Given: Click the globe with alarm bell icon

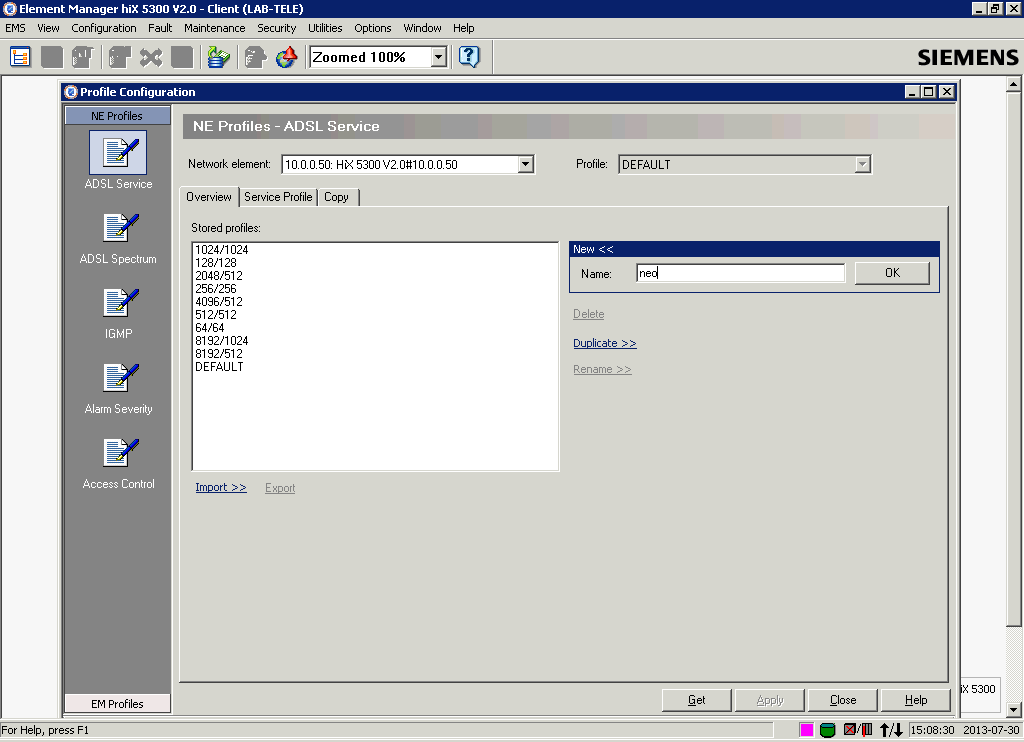Looking at the screenshot, I should coord(287,57).
